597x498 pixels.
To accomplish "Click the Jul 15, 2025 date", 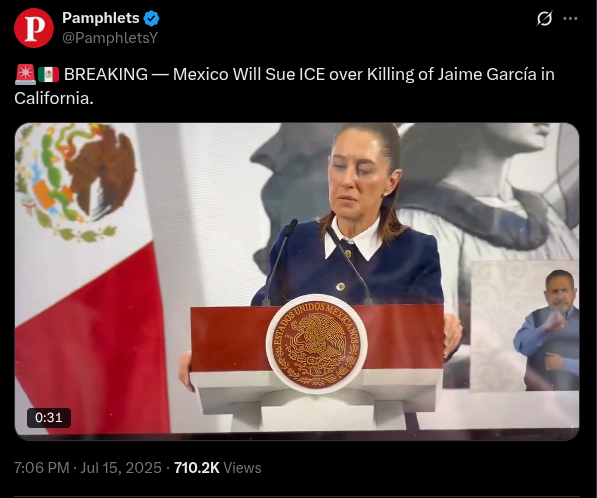I will 121,468.
